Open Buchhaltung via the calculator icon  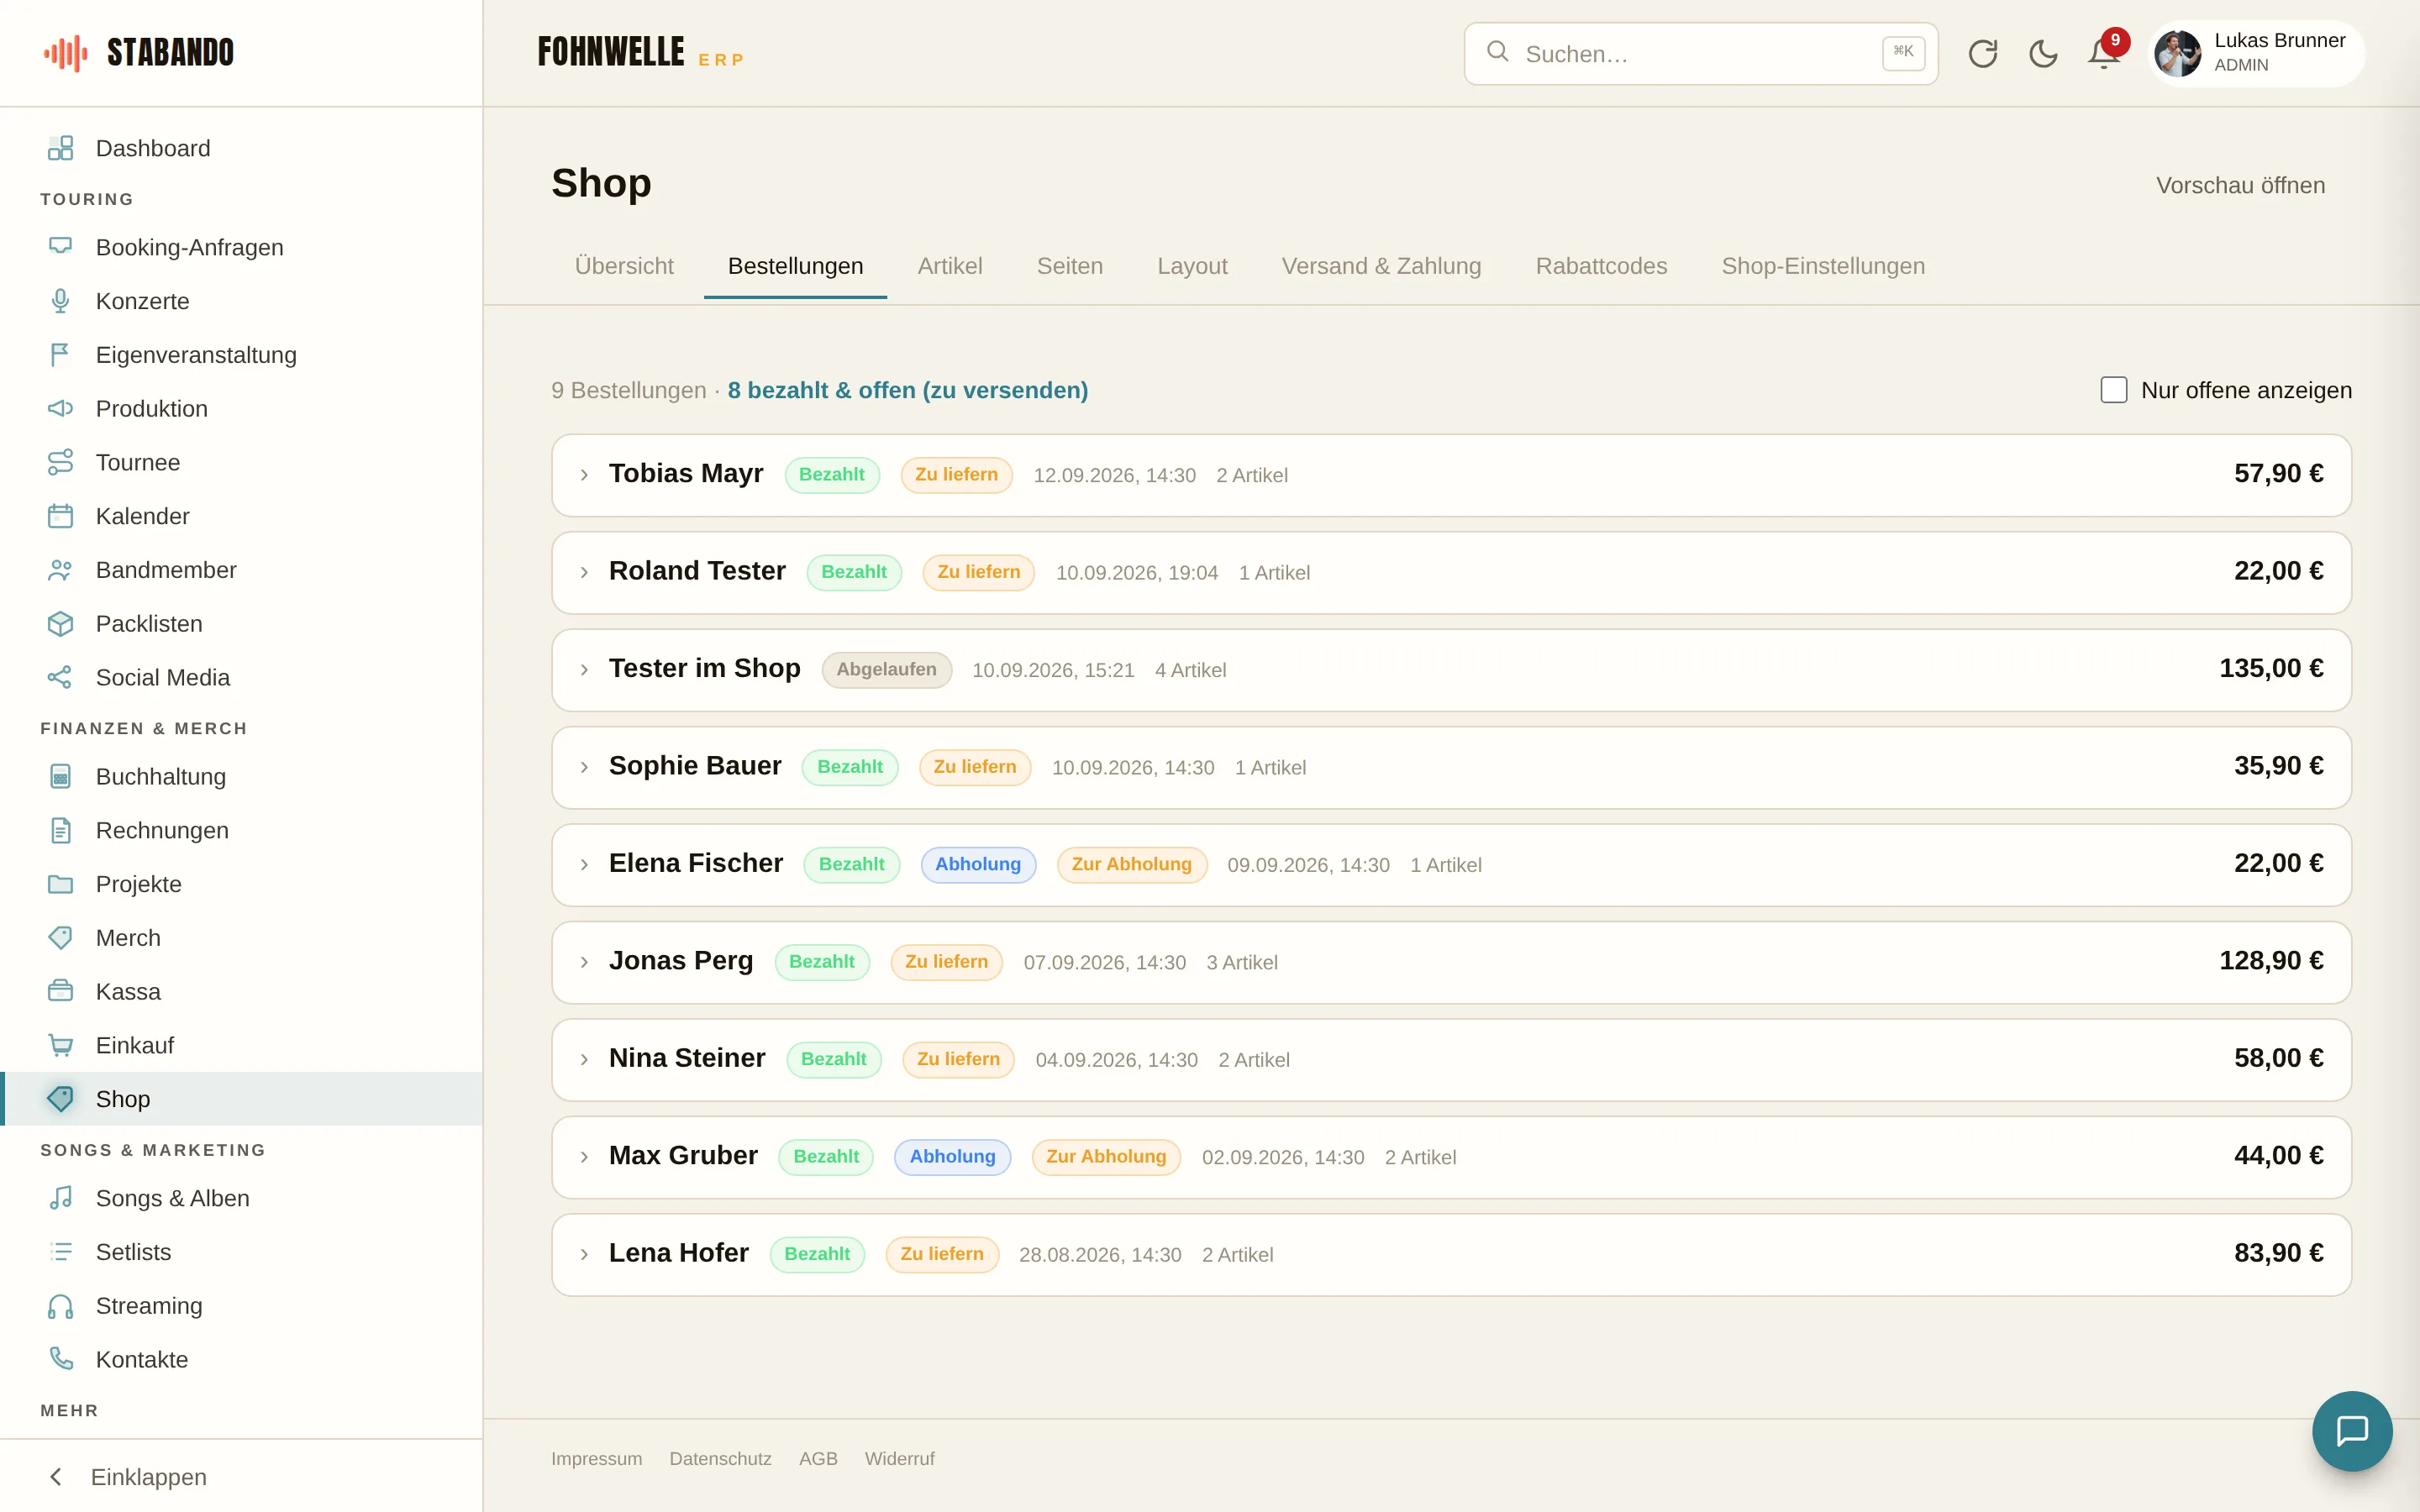point(60,776)
